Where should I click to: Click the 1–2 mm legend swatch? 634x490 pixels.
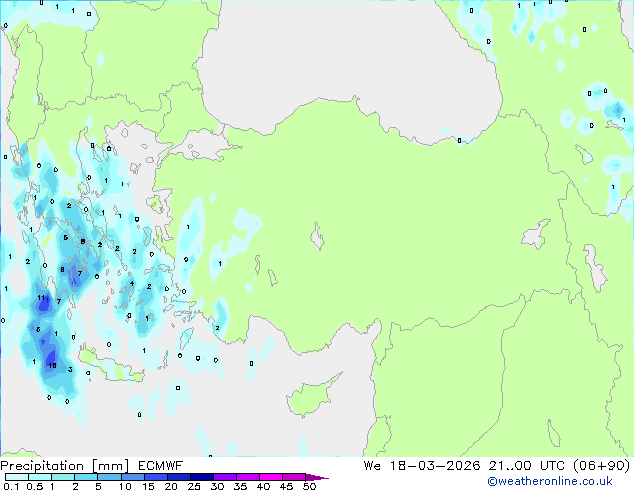click(63, 477)
